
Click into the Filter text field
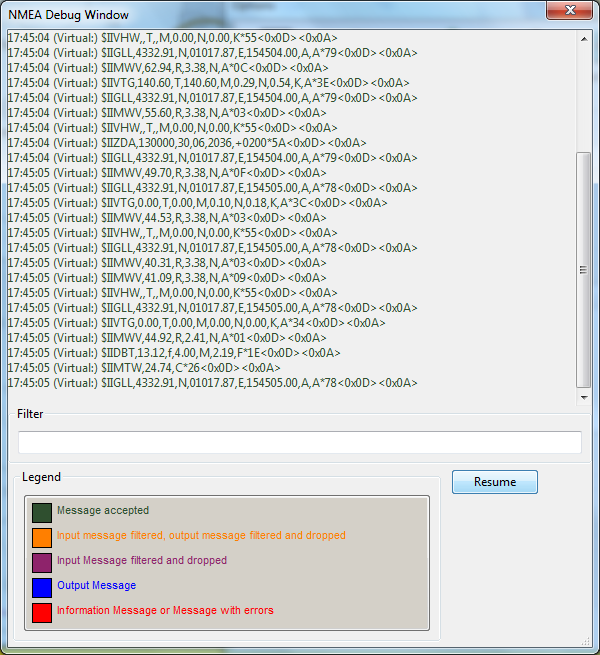tap(299, 442)
